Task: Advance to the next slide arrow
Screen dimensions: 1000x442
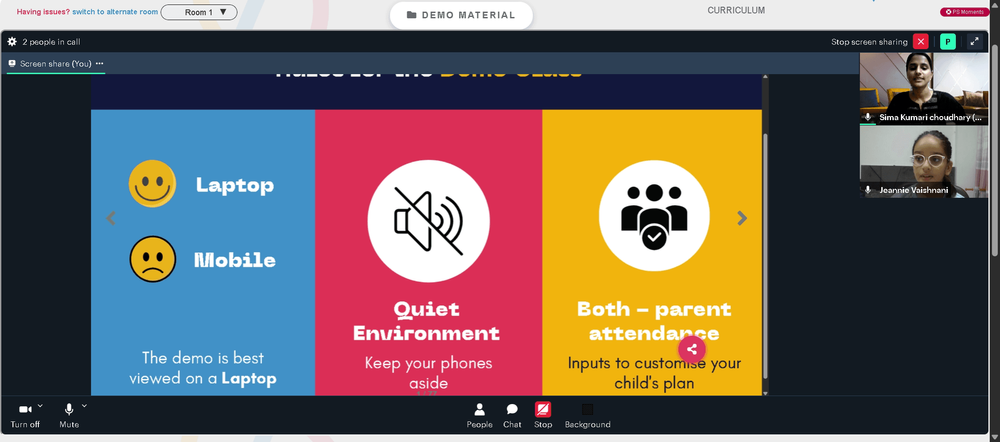Action: point(742,218)
